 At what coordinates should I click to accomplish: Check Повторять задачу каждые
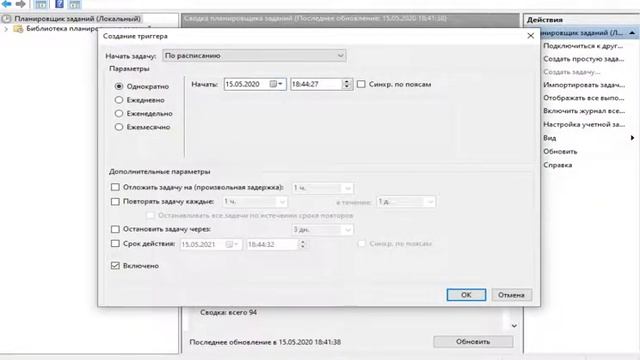pos(115,201)
